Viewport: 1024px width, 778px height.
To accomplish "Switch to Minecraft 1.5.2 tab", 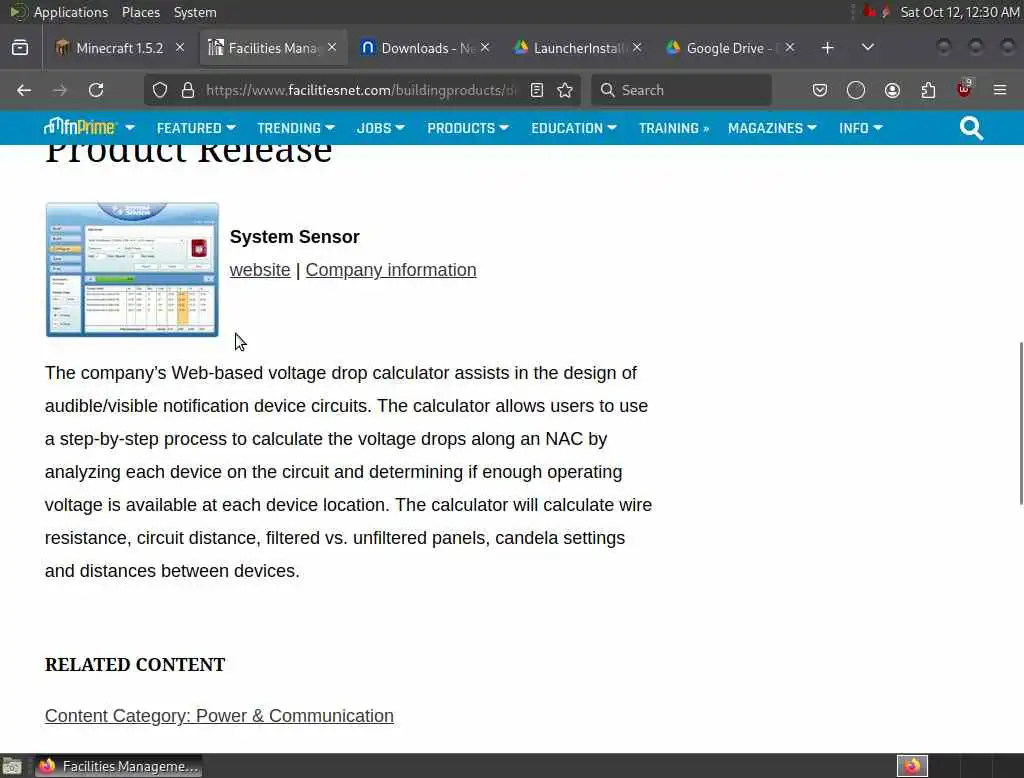I will coord(119,48).
